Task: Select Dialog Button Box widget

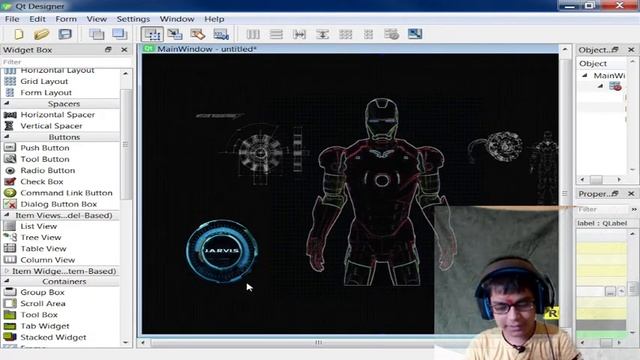Action: (58, 204)
